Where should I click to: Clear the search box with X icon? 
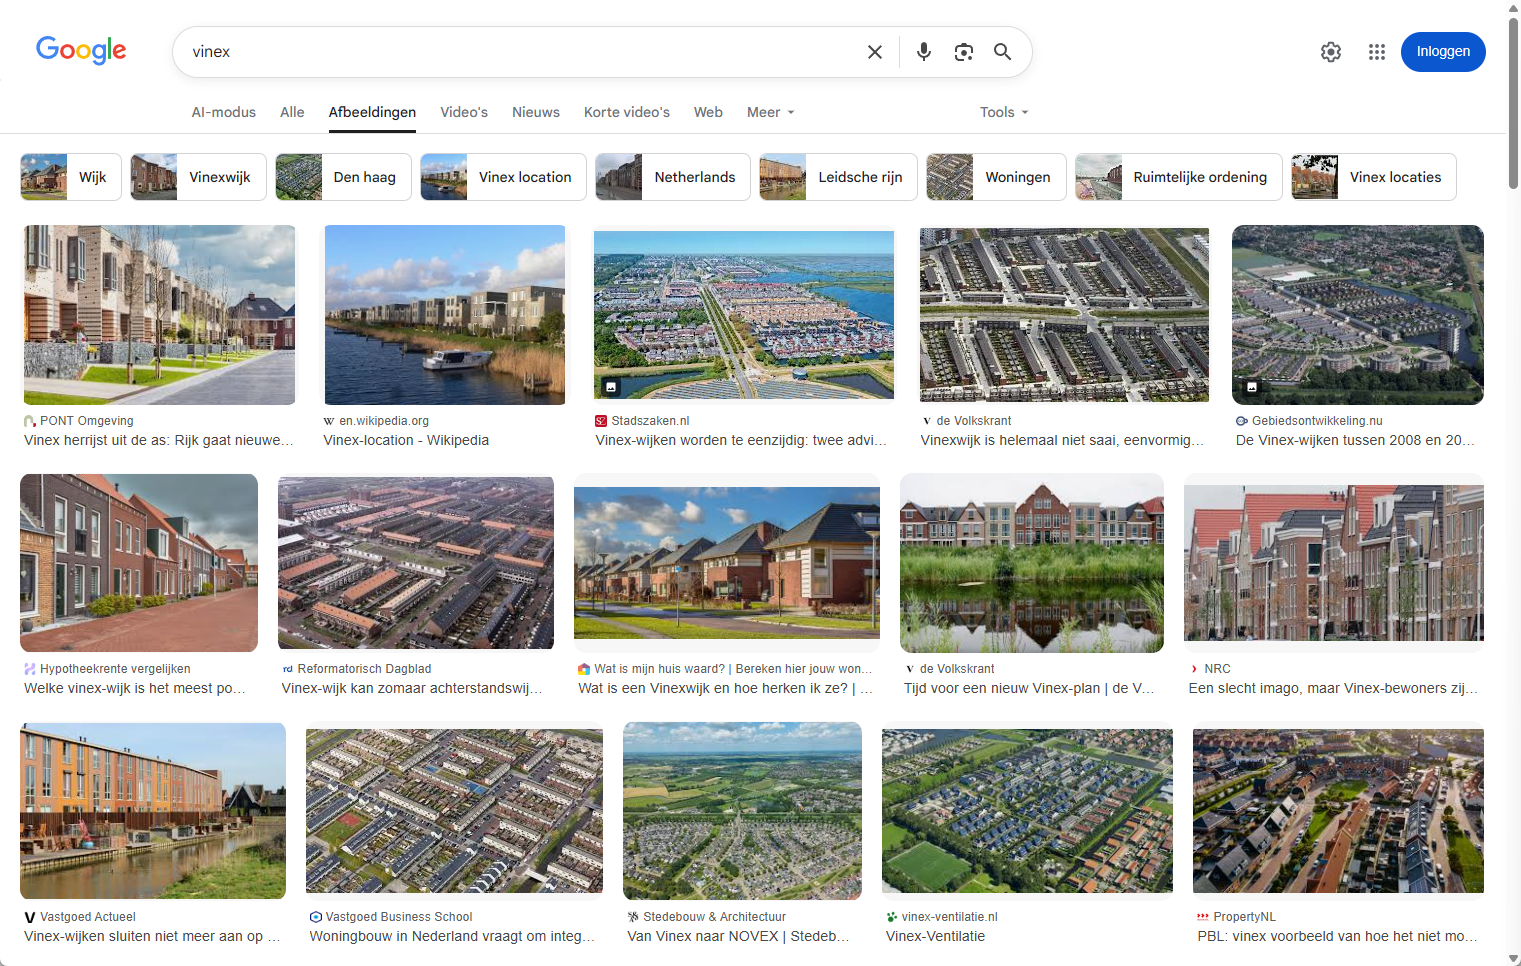coord(874,52)
